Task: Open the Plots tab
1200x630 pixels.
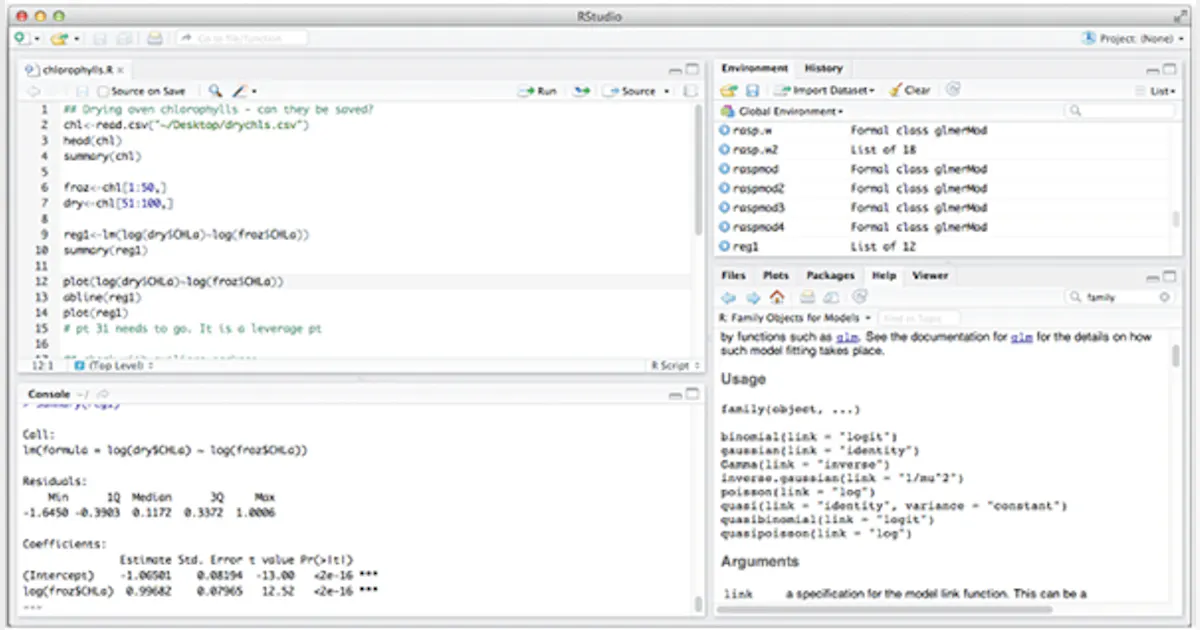Action: tap(776, 275)
